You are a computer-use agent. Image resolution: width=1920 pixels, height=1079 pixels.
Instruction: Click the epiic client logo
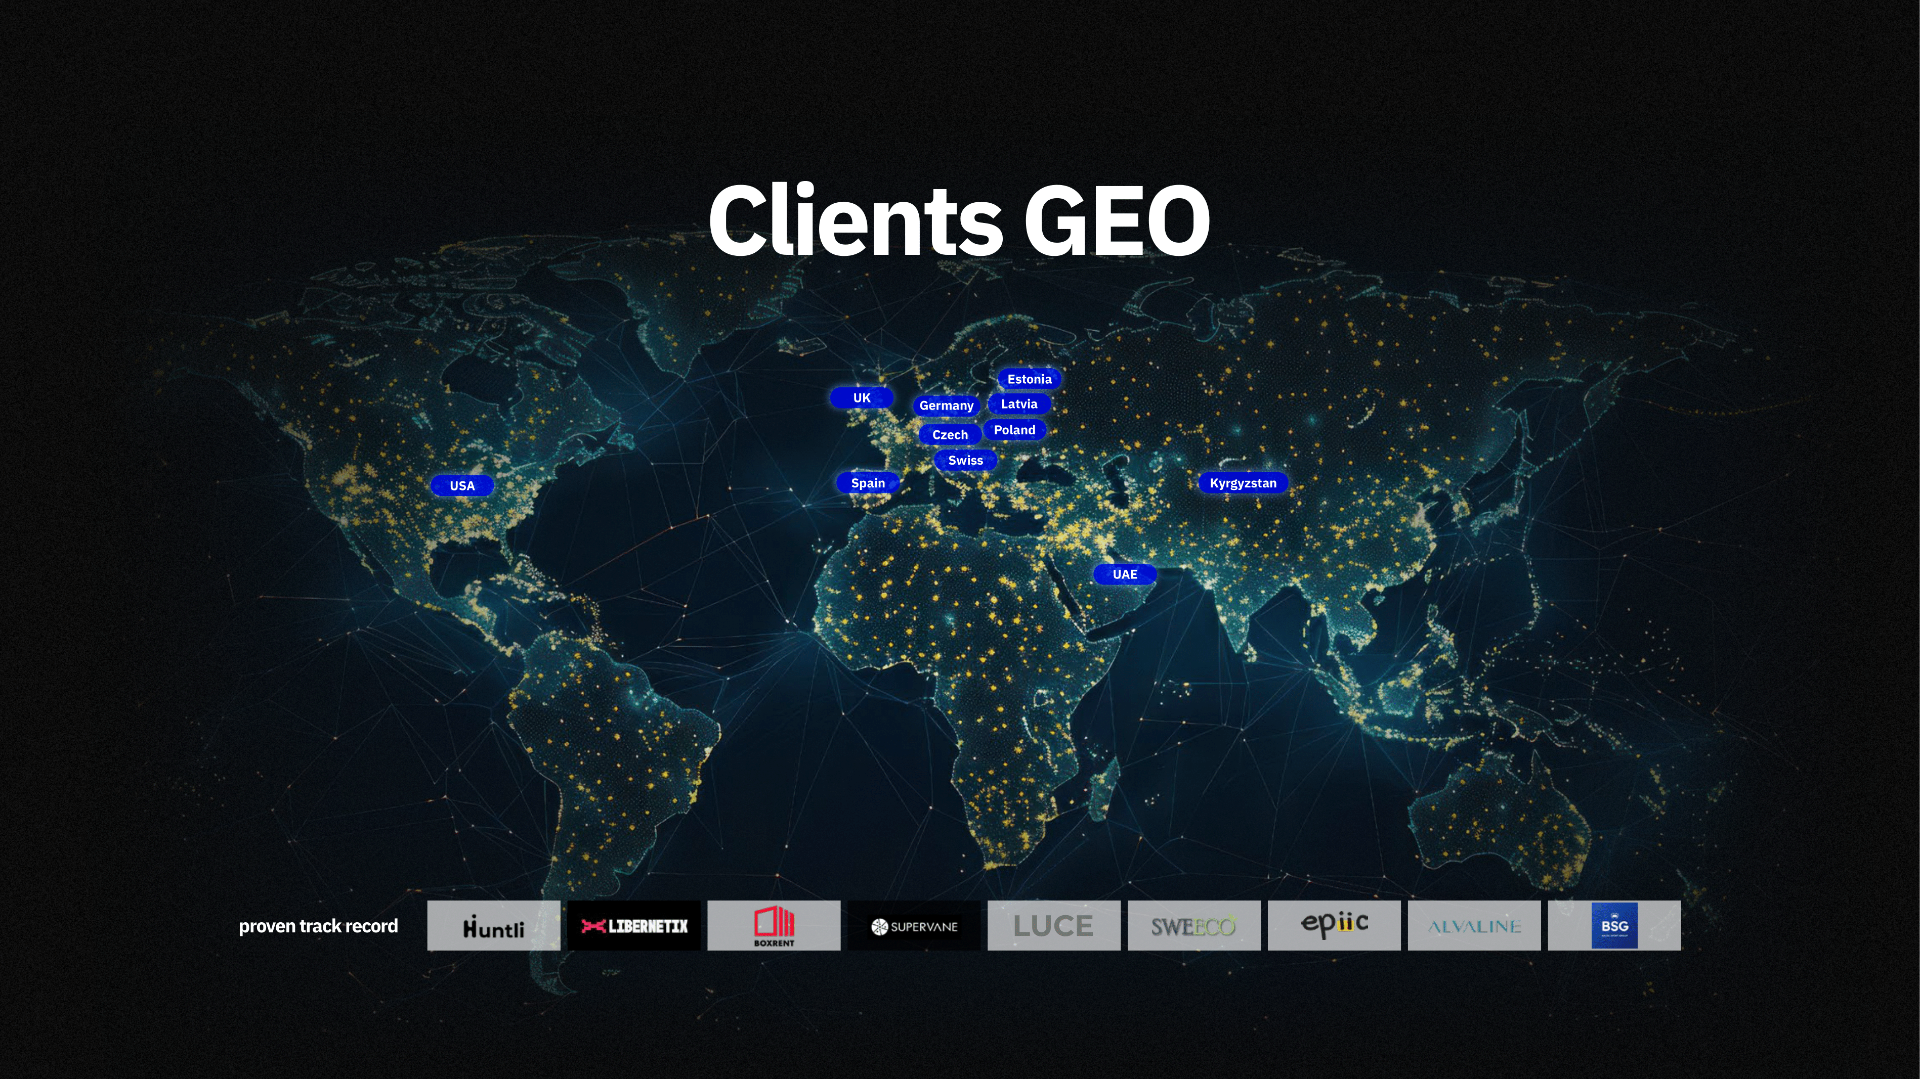[x=1334, y=926]
